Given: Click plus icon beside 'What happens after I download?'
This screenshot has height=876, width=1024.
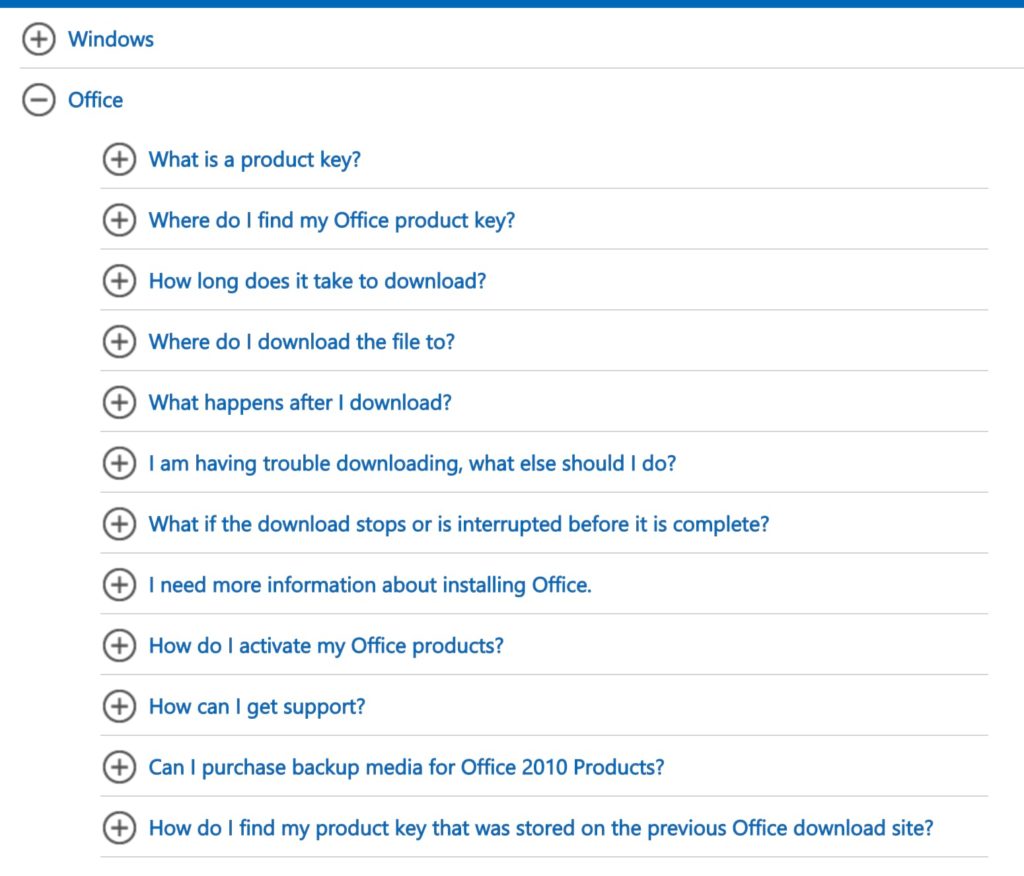Looking at the screenshot, I should 119,402.
